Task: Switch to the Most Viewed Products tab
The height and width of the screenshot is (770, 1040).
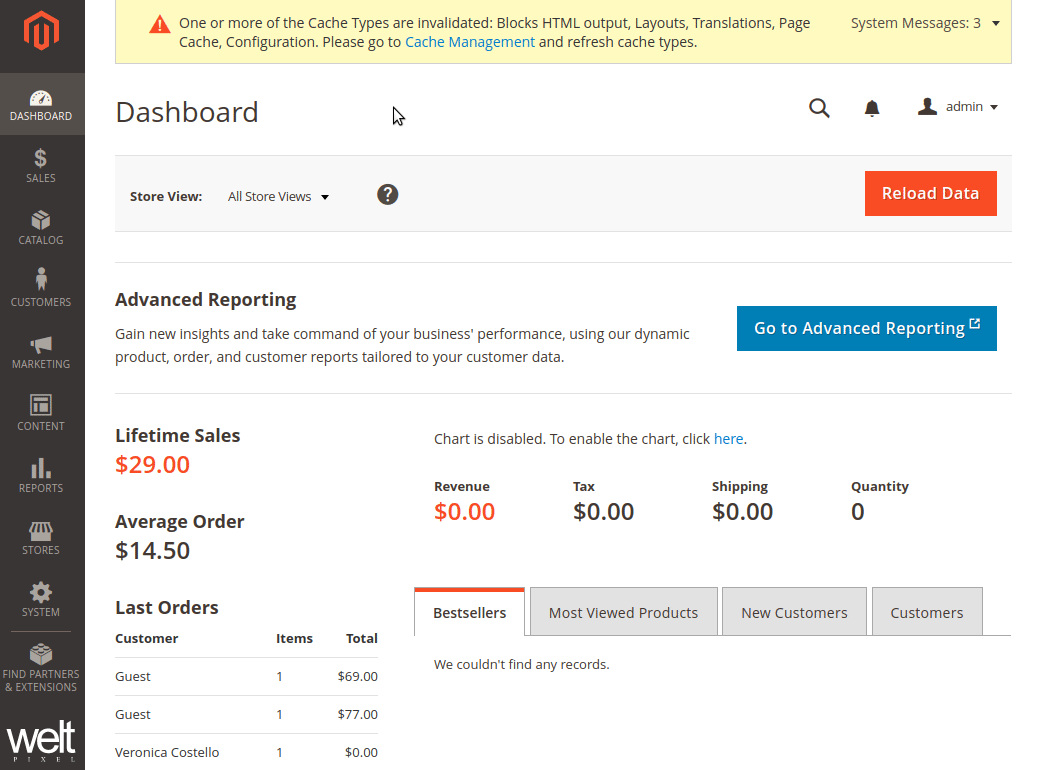Action: click(x=623, y=611)
